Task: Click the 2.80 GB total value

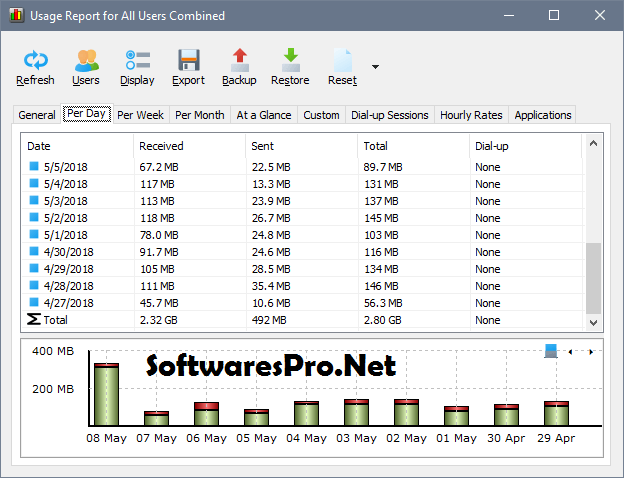Action: click(382, 320)
